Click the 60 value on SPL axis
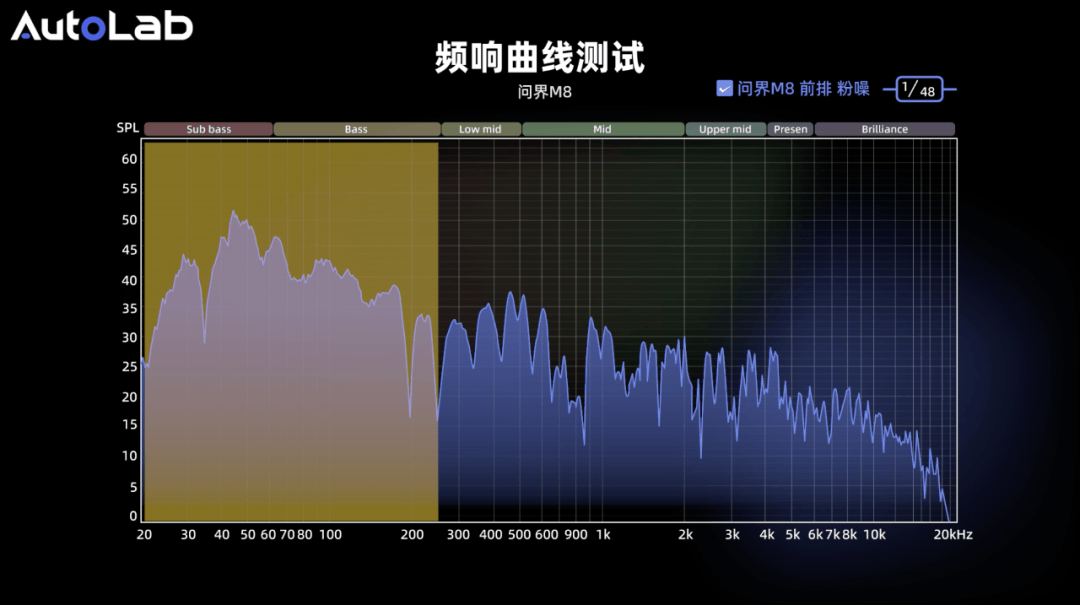1080x605 pixels. tap(129, 159)
